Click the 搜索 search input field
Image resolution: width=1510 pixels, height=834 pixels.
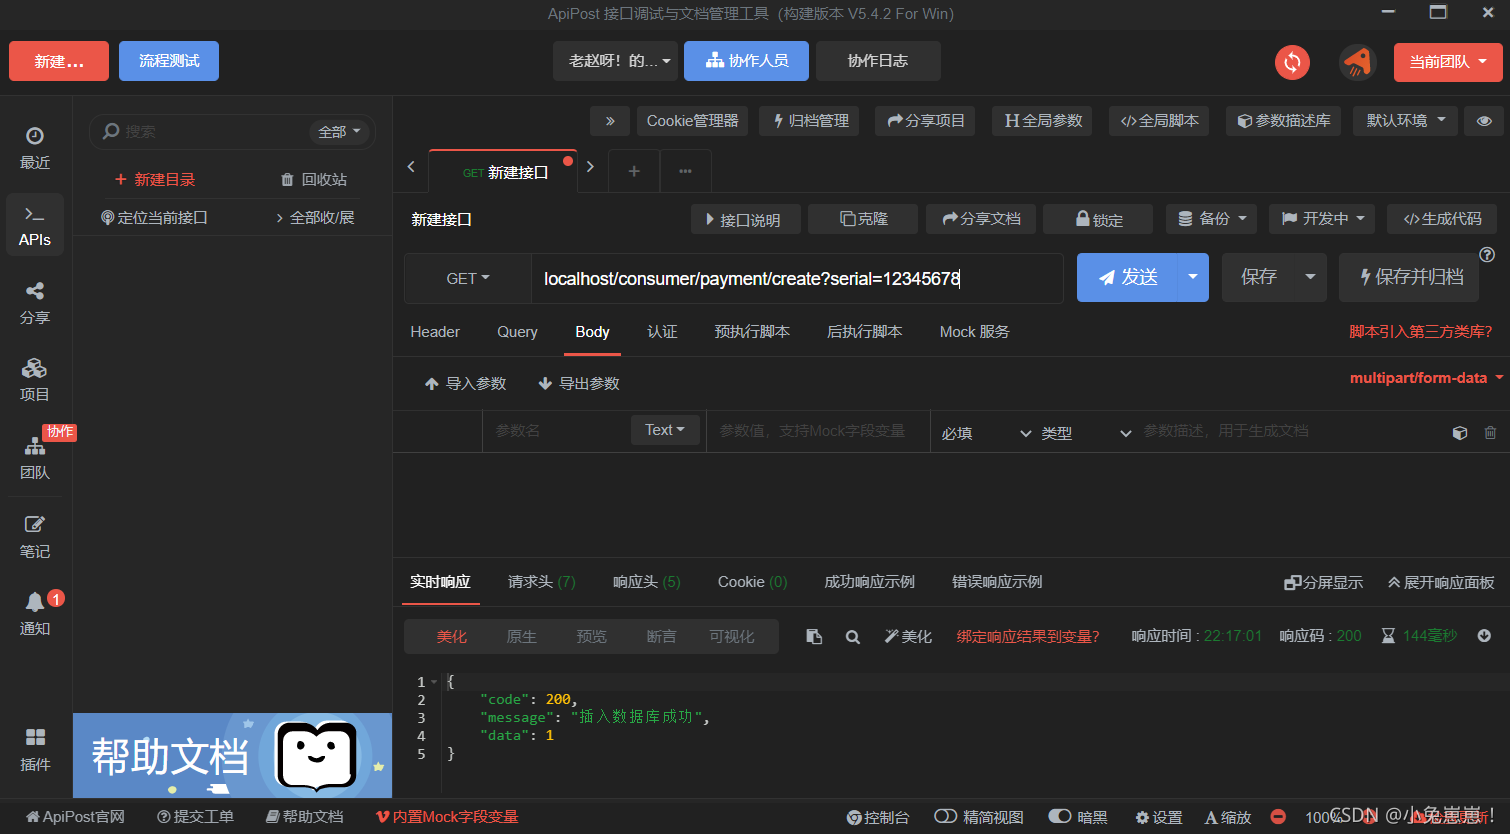click(x=215, y=131)
